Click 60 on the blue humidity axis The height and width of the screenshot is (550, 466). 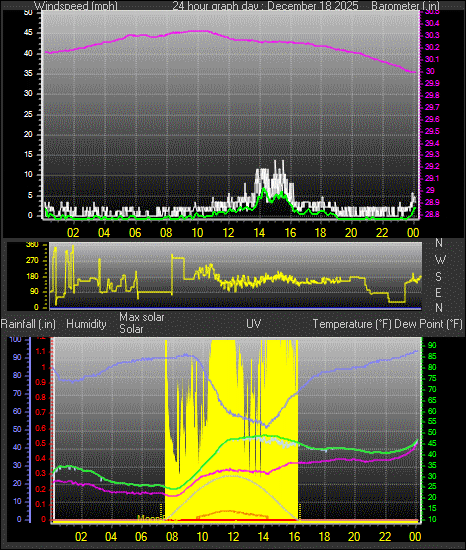[x=17, y=411]
